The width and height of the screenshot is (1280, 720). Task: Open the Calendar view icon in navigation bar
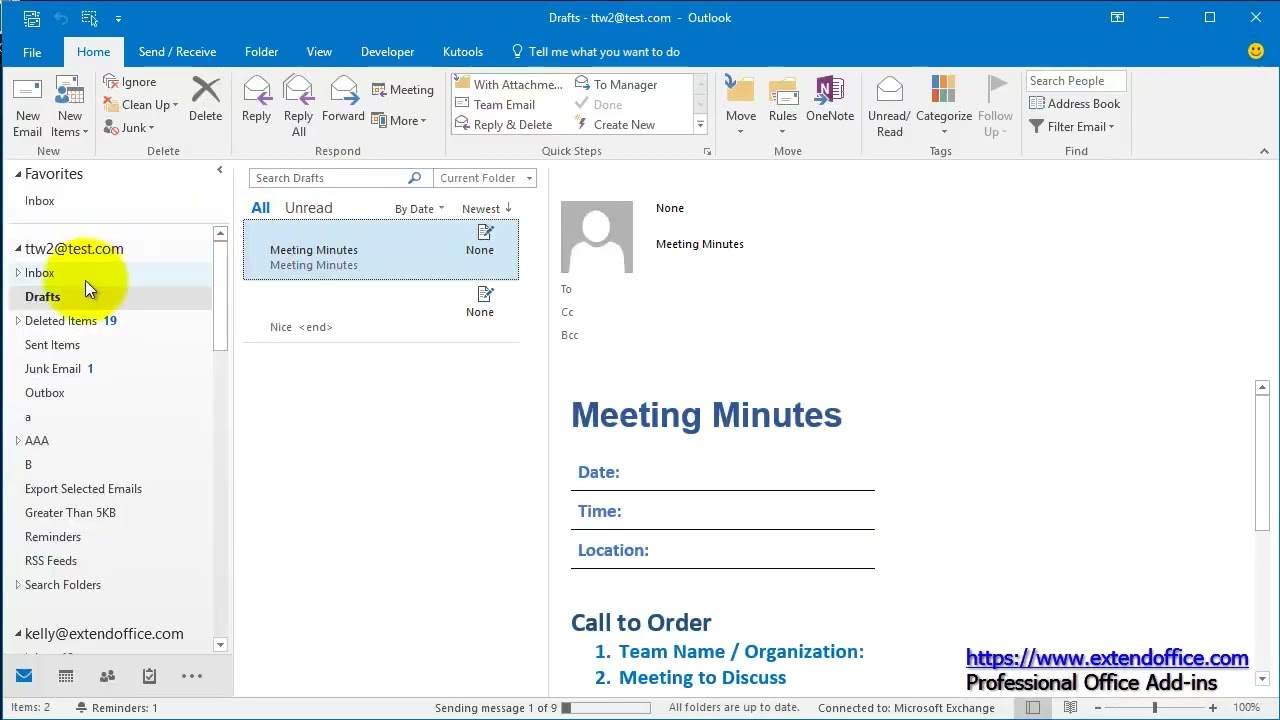tap(66, 676)
